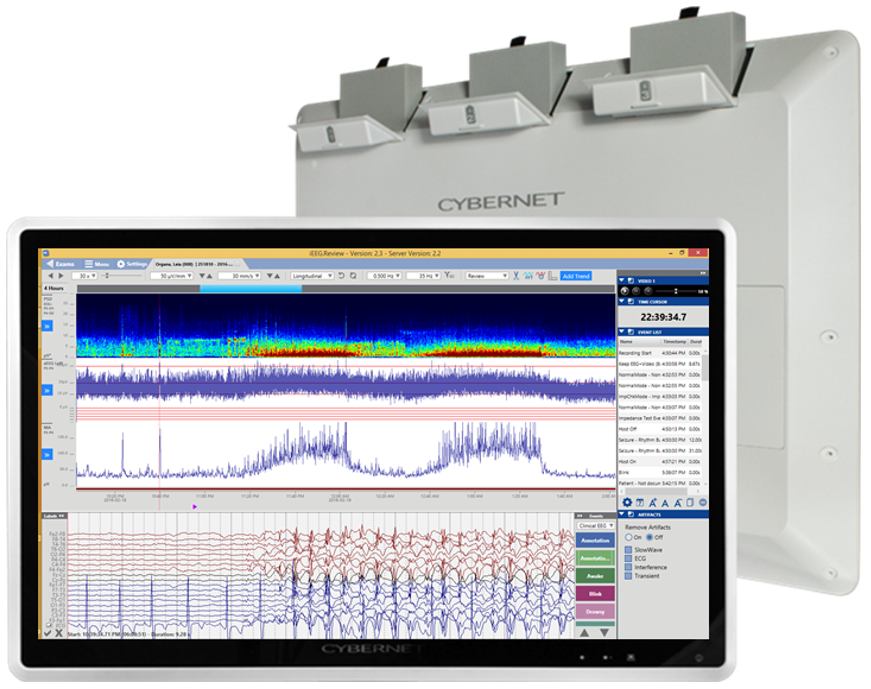The width and height of the screenshot is (871, 689).
Task: Open the Longitudinal montage dropdown
Action: (x=312, y=276)
